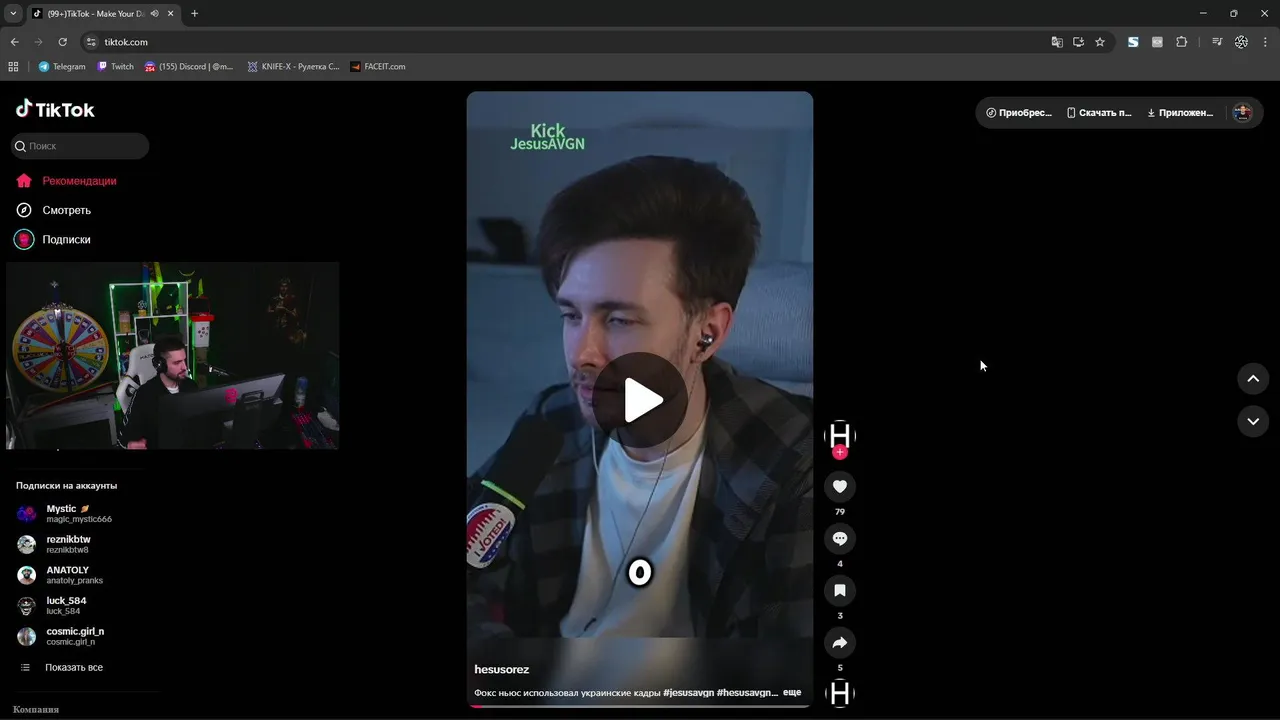This screenshot has height=720, width=1280.
Task: Open the hesusorez username link
Action: click(x=502, y=669)
